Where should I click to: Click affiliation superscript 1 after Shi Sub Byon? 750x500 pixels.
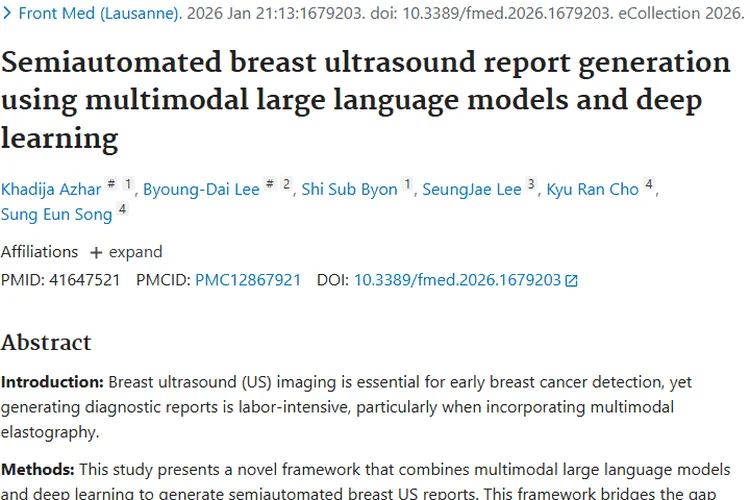click(407, 184)
